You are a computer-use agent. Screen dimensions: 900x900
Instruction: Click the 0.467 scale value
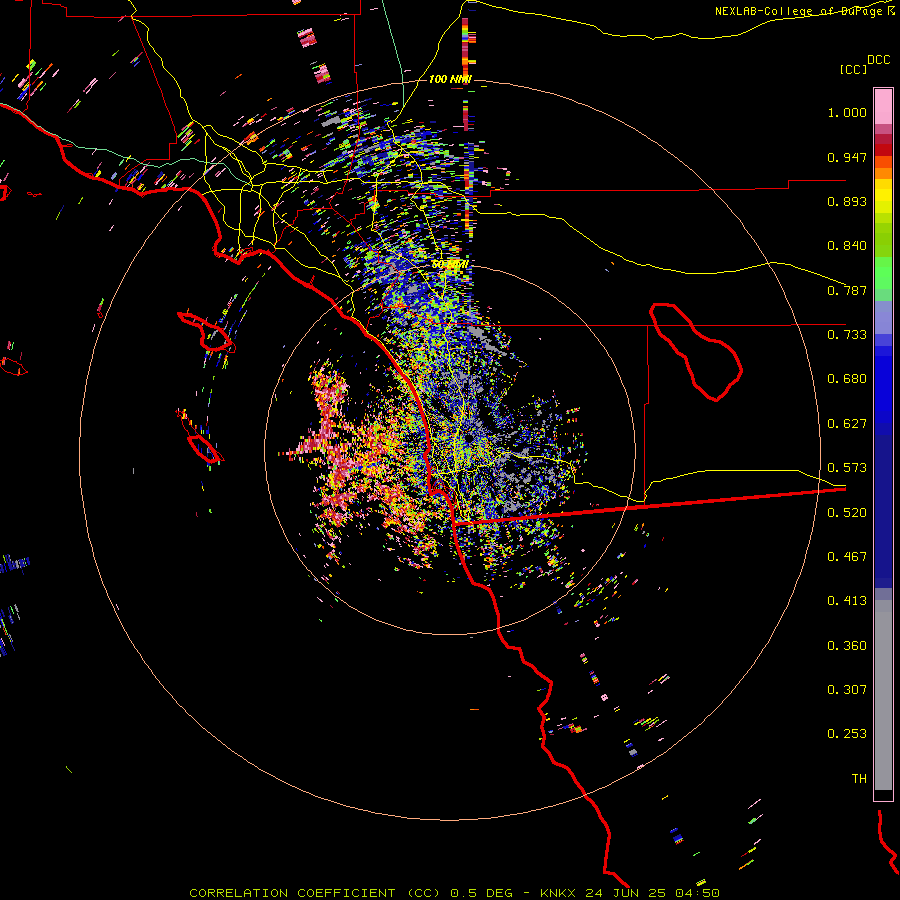(x=847, y=557)
